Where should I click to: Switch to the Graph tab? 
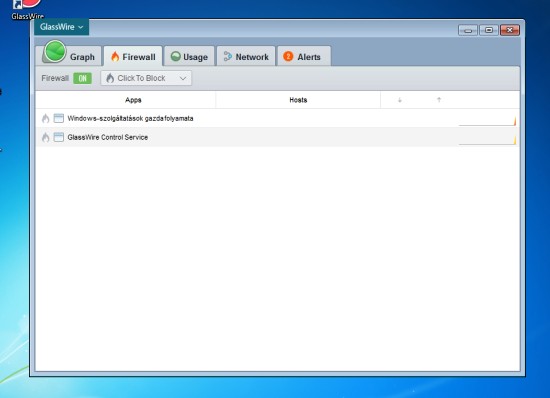point(69,56)
